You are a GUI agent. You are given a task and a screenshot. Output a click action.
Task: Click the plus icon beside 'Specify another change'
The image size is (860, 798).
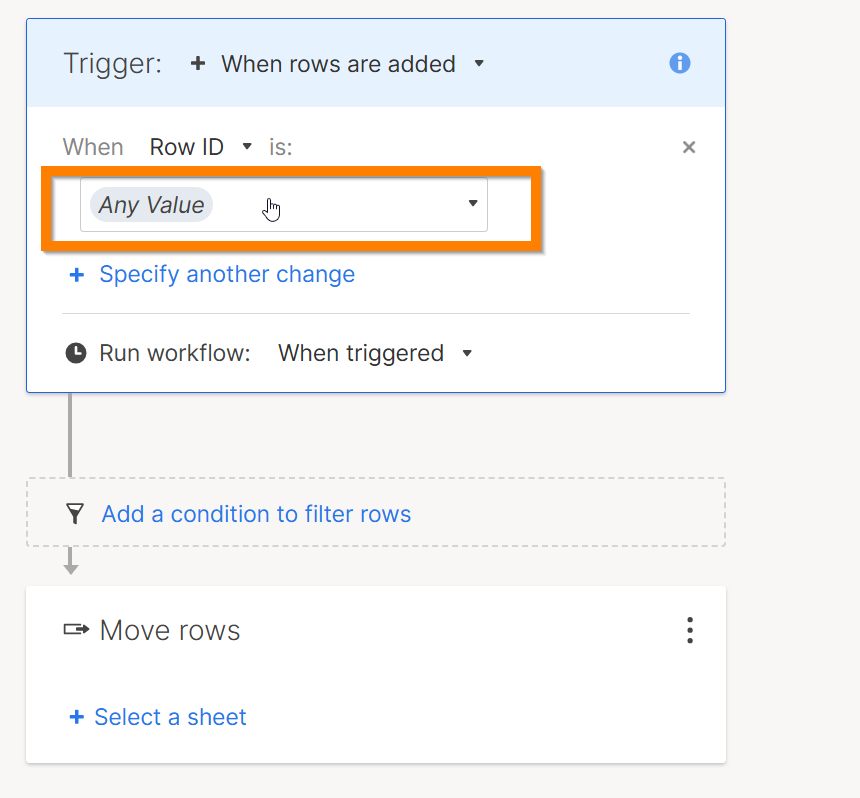point(77,275)
